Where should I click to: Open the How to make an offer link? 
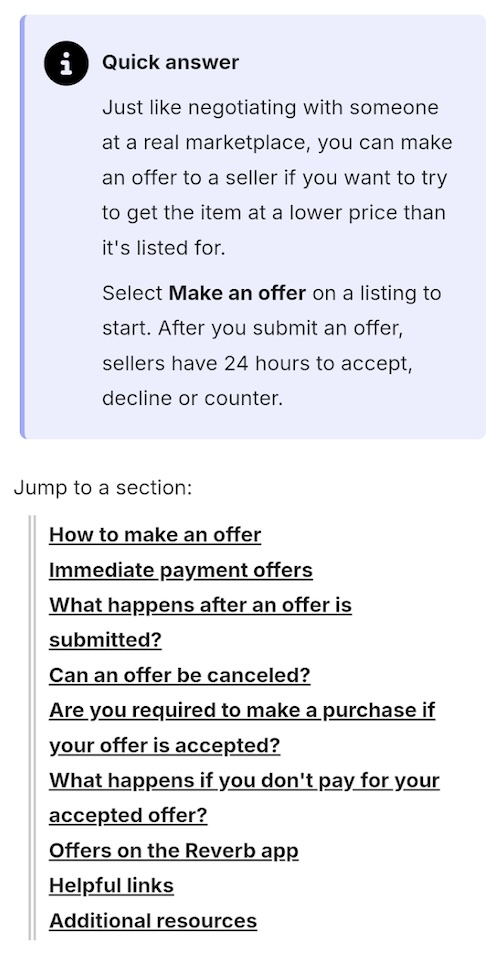pyautogui.click(x=155, y=535)
